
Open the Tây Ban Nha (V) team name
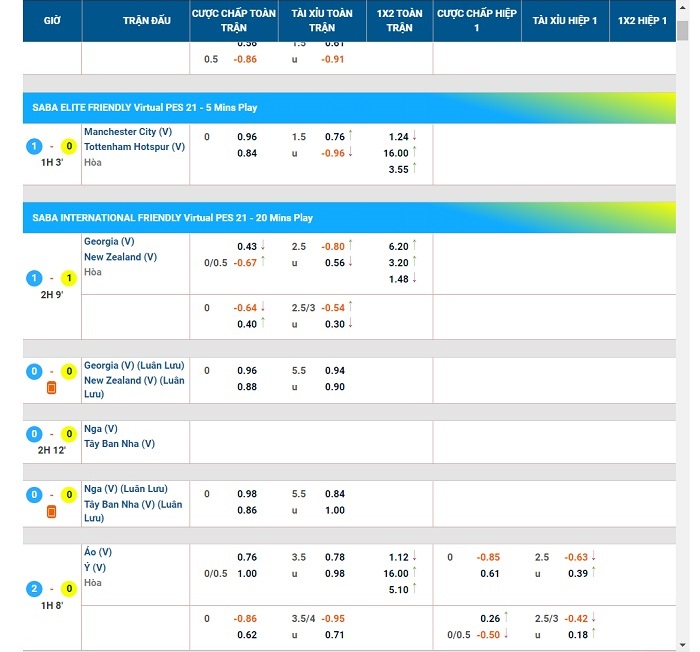click(x=119, y=444)
